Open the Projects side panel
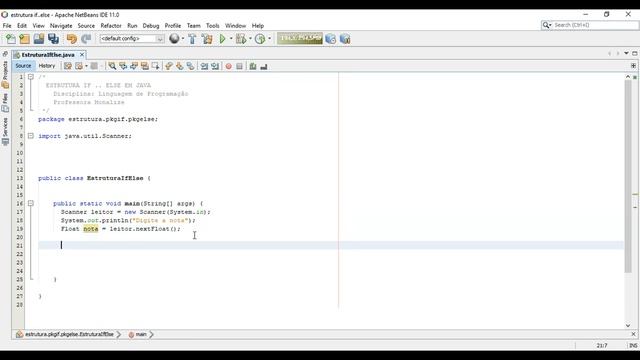The width and height of the screenshot is (640, 360). (x=5, y=74)
